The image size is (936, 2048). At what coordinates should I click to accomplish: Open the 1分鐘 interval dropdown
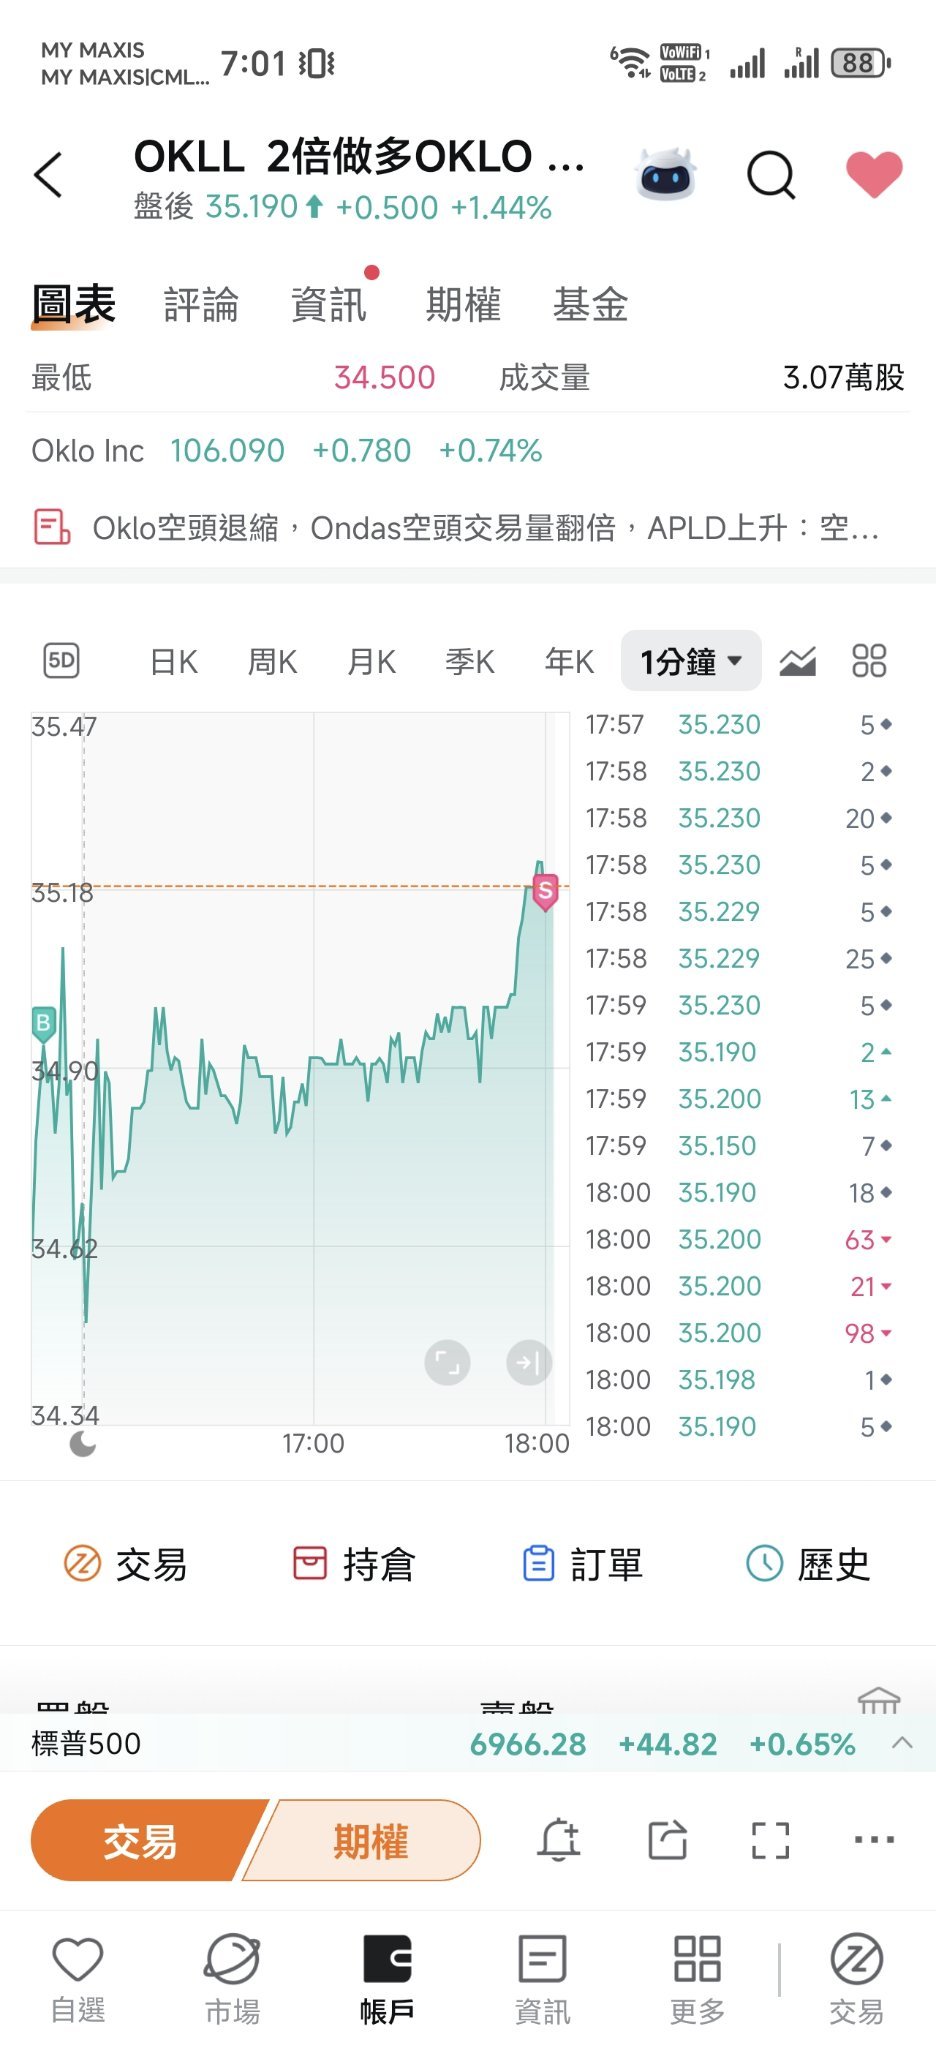pos(691,661)
